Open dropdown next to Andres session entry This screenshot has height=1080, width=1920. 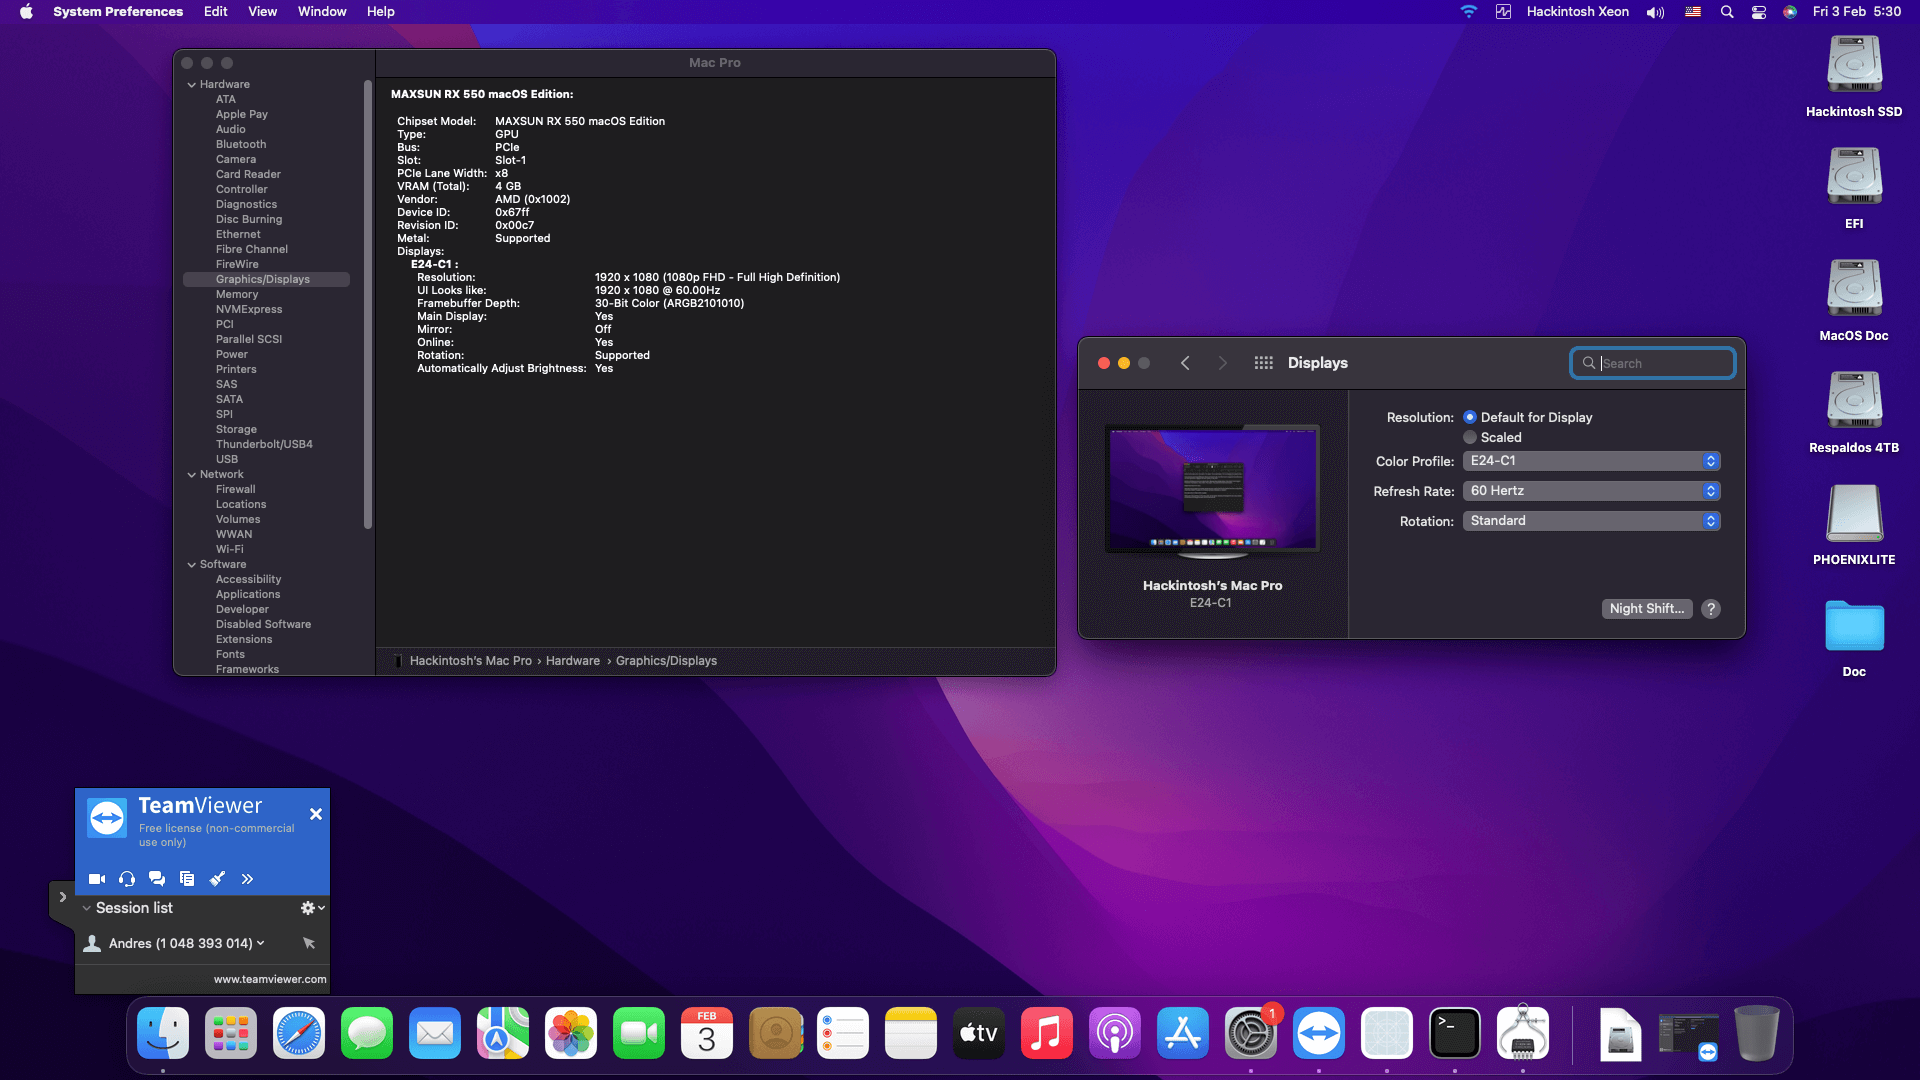[x=261, y=943]
